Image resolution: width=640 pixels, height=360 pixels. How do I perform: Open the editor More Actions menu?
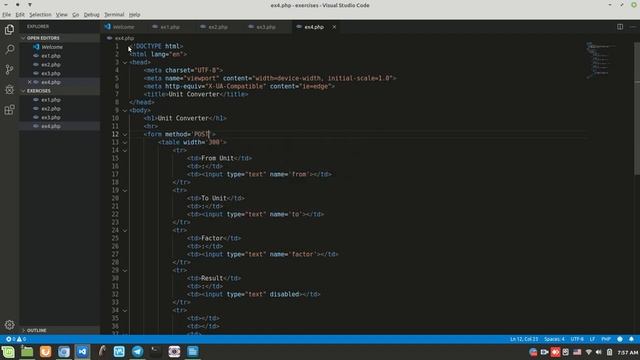(x=633, y=27)
